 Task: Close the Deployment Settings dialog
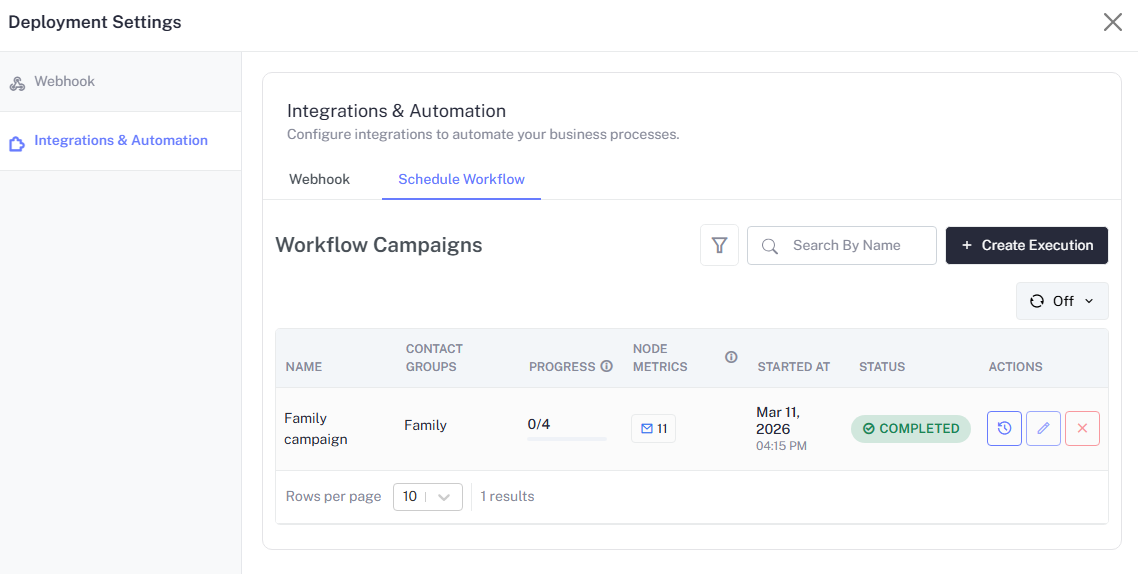(x=1112, y=22)
